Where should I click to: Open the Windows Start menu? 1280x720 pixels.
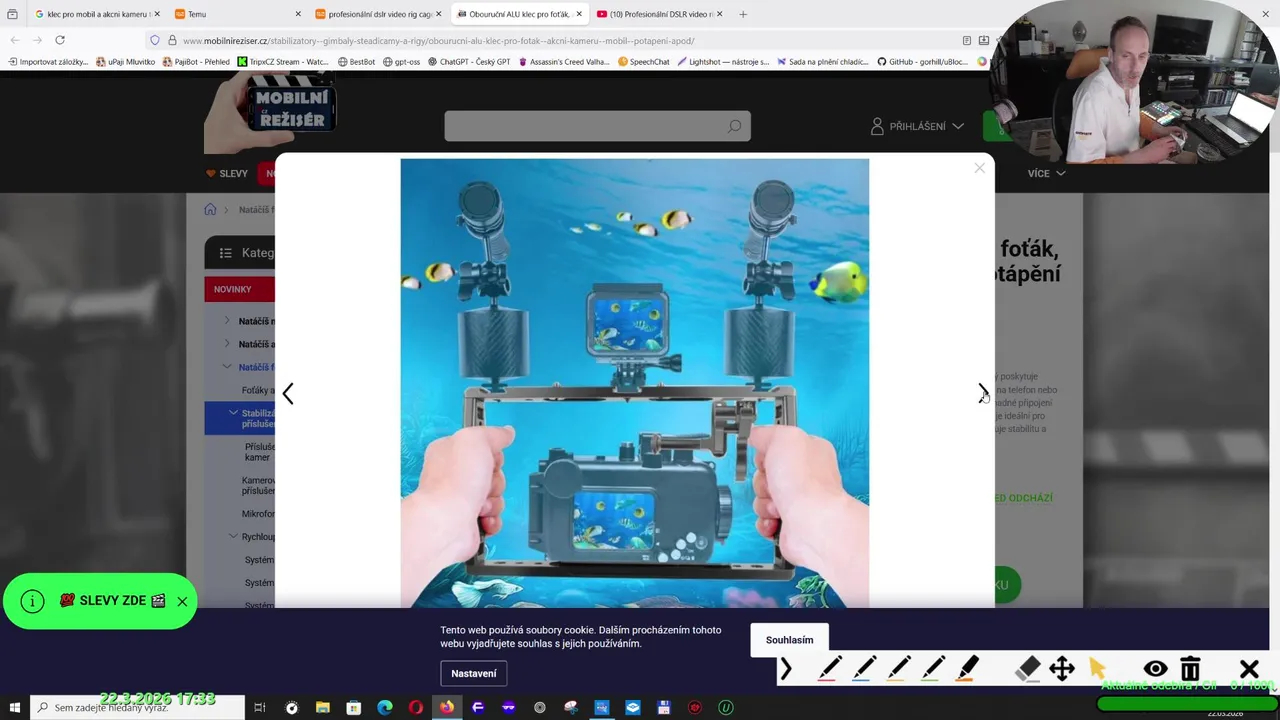pyautogui.click(x=14, y=707)
